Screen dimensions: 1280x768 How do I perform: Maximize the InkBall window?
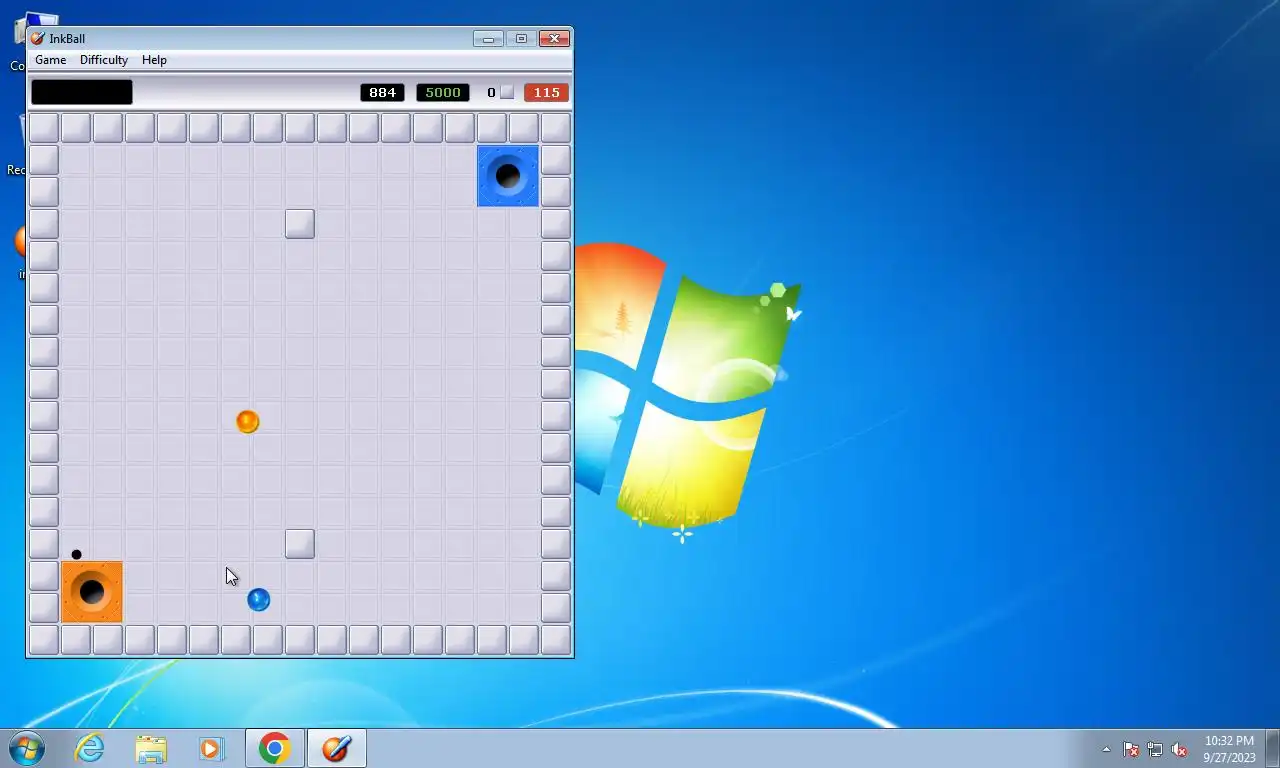521,39
